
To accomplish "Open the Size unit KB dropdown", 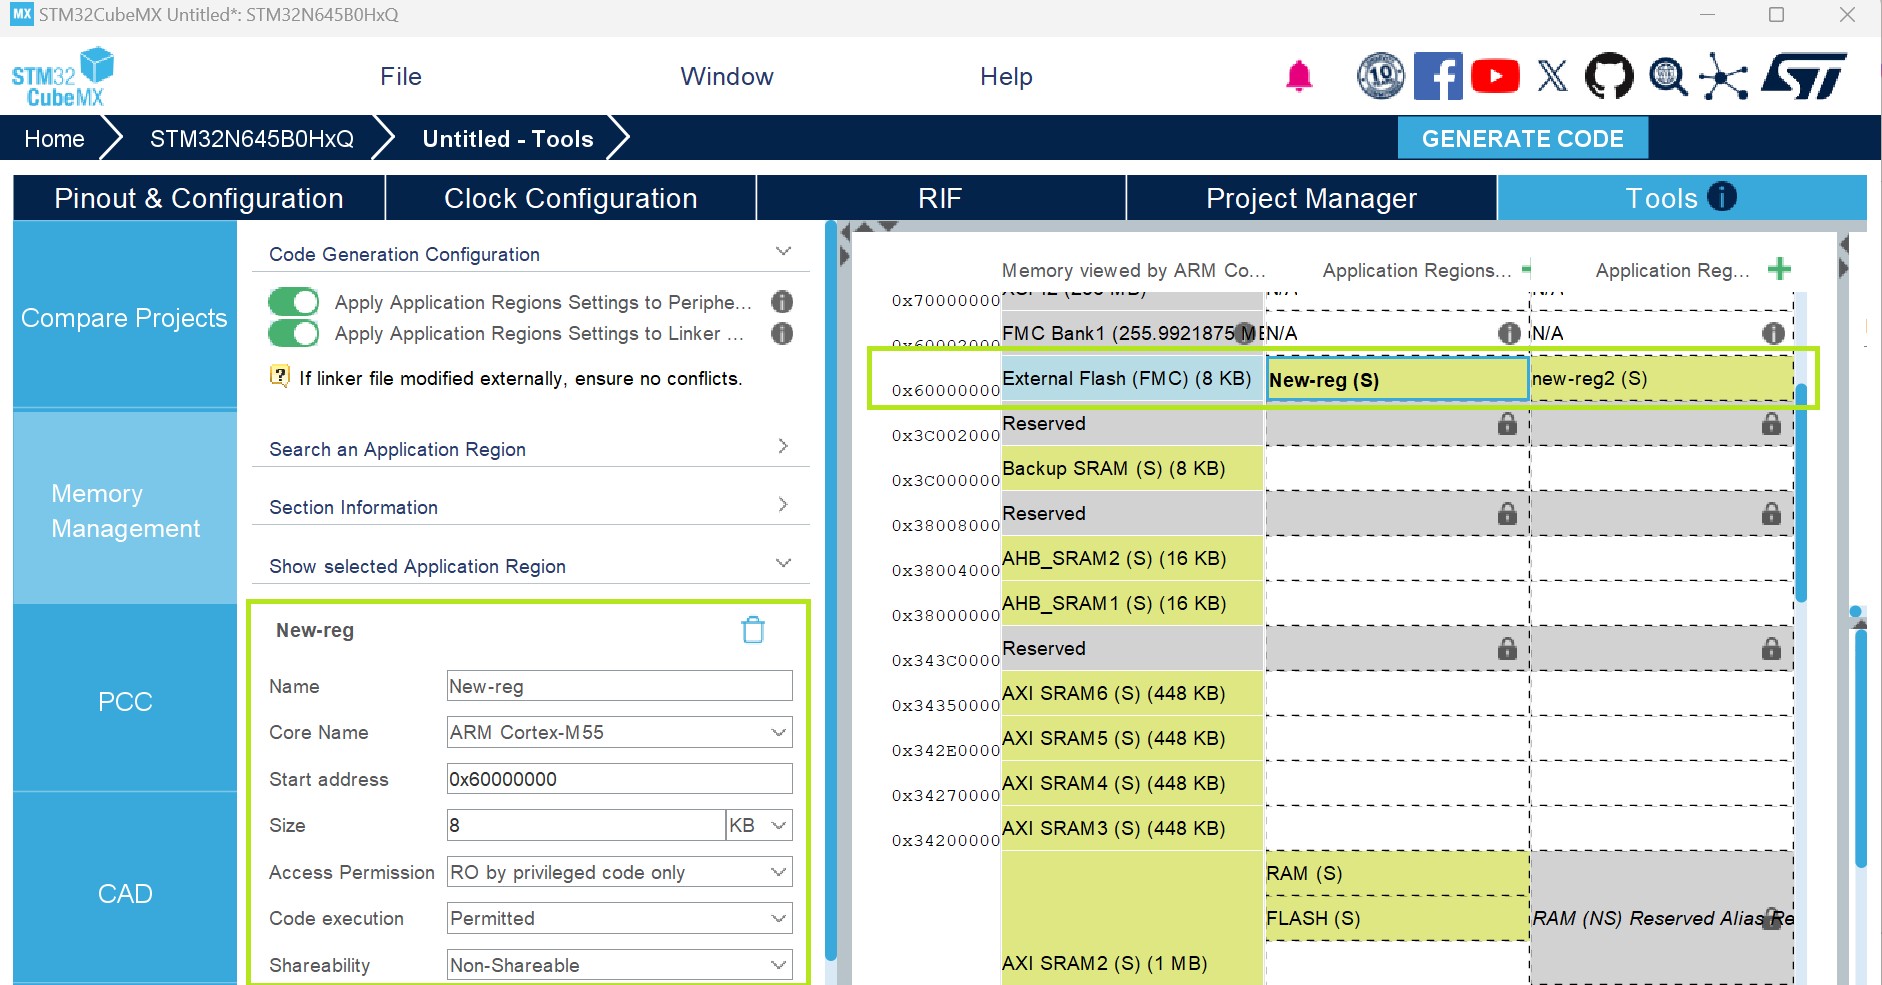I will [x=759, y=825].
